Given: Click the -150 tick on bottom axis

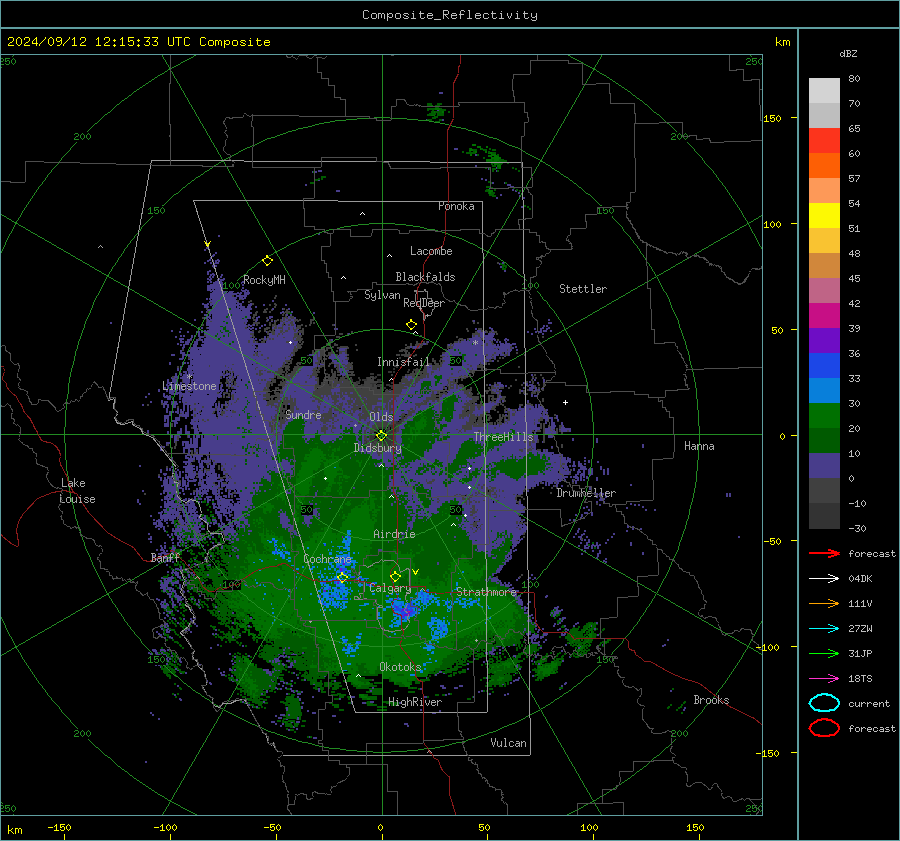Looking at the screenshot, I should (x=59, y=828).
